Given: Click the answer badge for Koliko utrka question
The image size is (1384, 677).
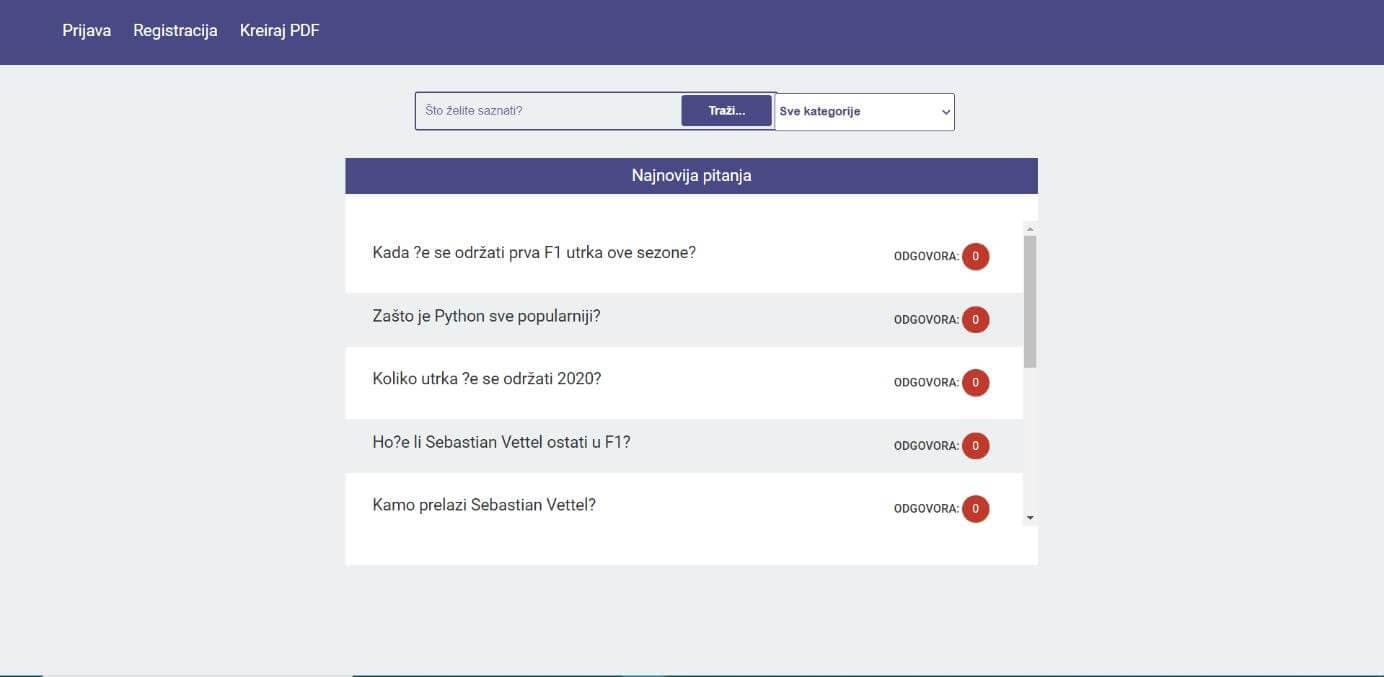Looking at the screenshot, I should (975, 383).
